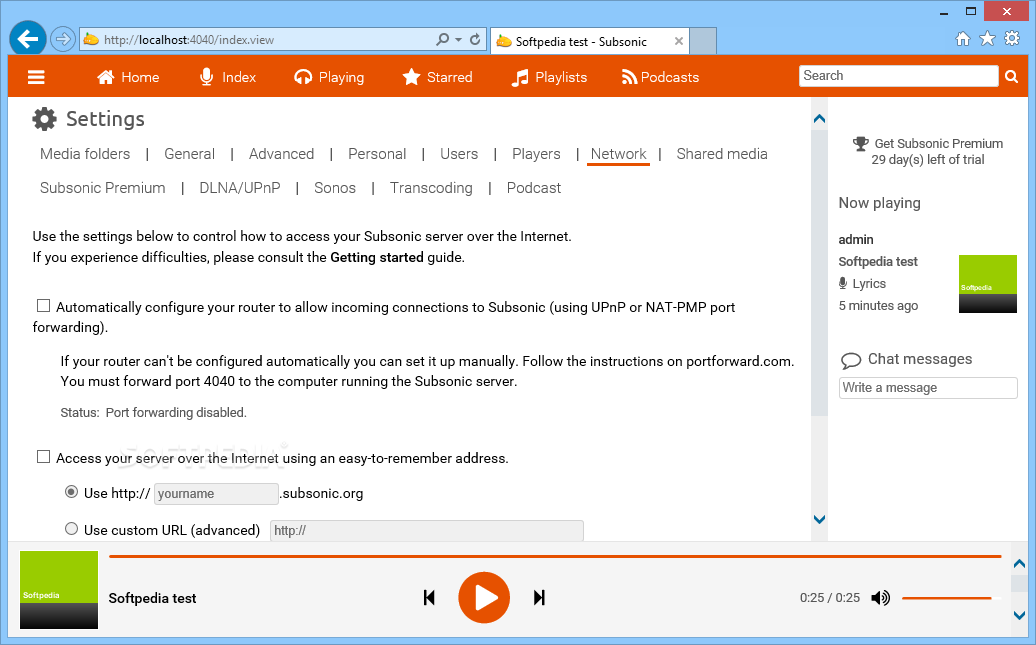The height and width of the screenshot is (645, 1036).
Task: Switch to the Personal settings tab
Action: click(377, 154)
